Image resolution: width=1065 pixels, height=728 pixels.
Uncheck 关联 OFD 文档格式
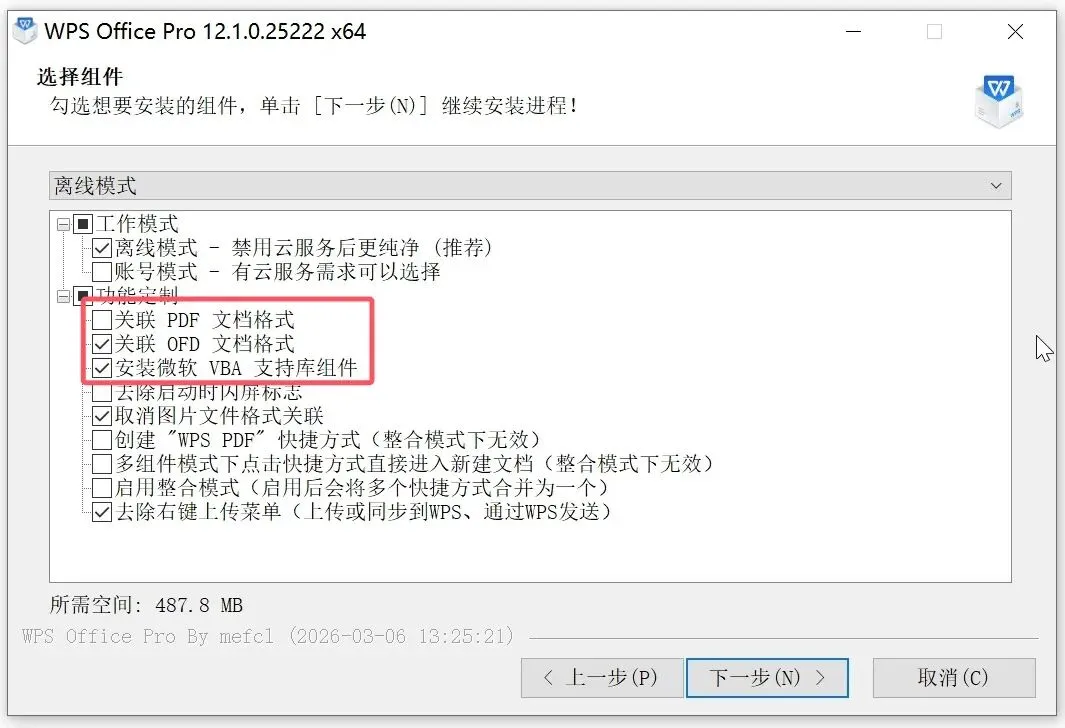102,344
